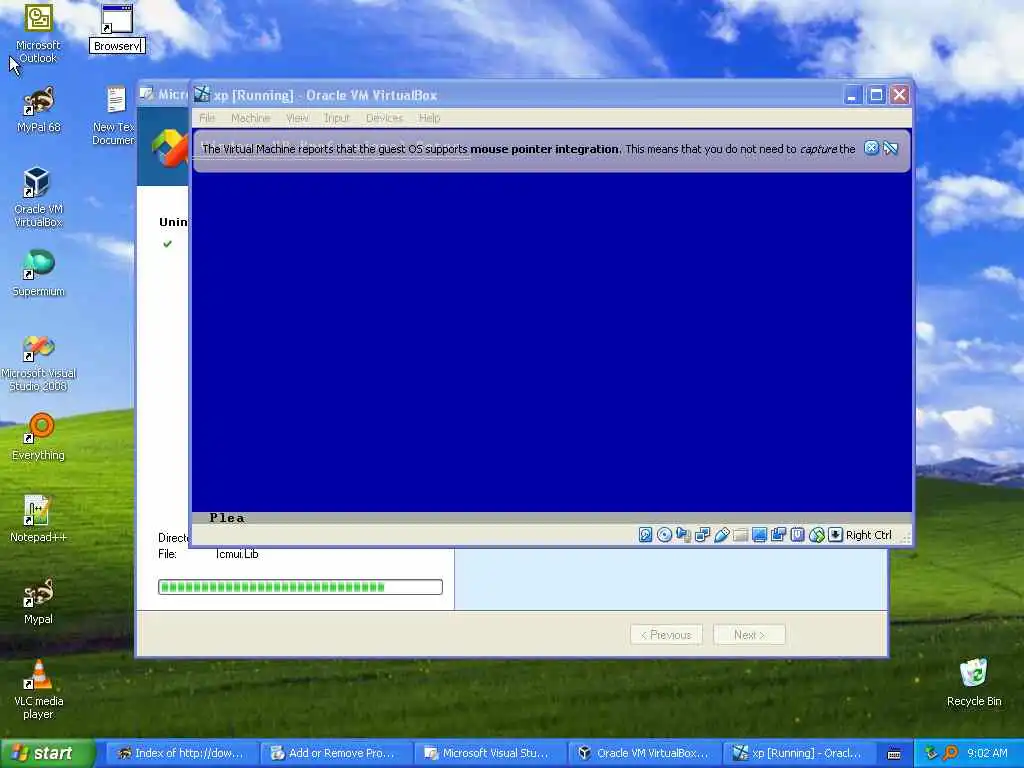The image size is (1024, 768).
Task: Minimize the xp [Running] VirtualBox window
Action: point(852,95)
